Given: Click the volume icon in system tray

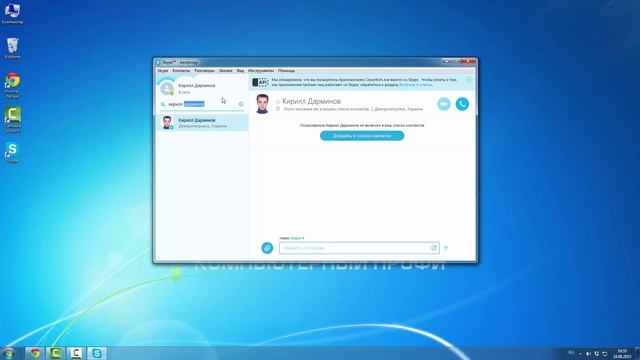Looking at the screenshot, I should click(588, 353).
